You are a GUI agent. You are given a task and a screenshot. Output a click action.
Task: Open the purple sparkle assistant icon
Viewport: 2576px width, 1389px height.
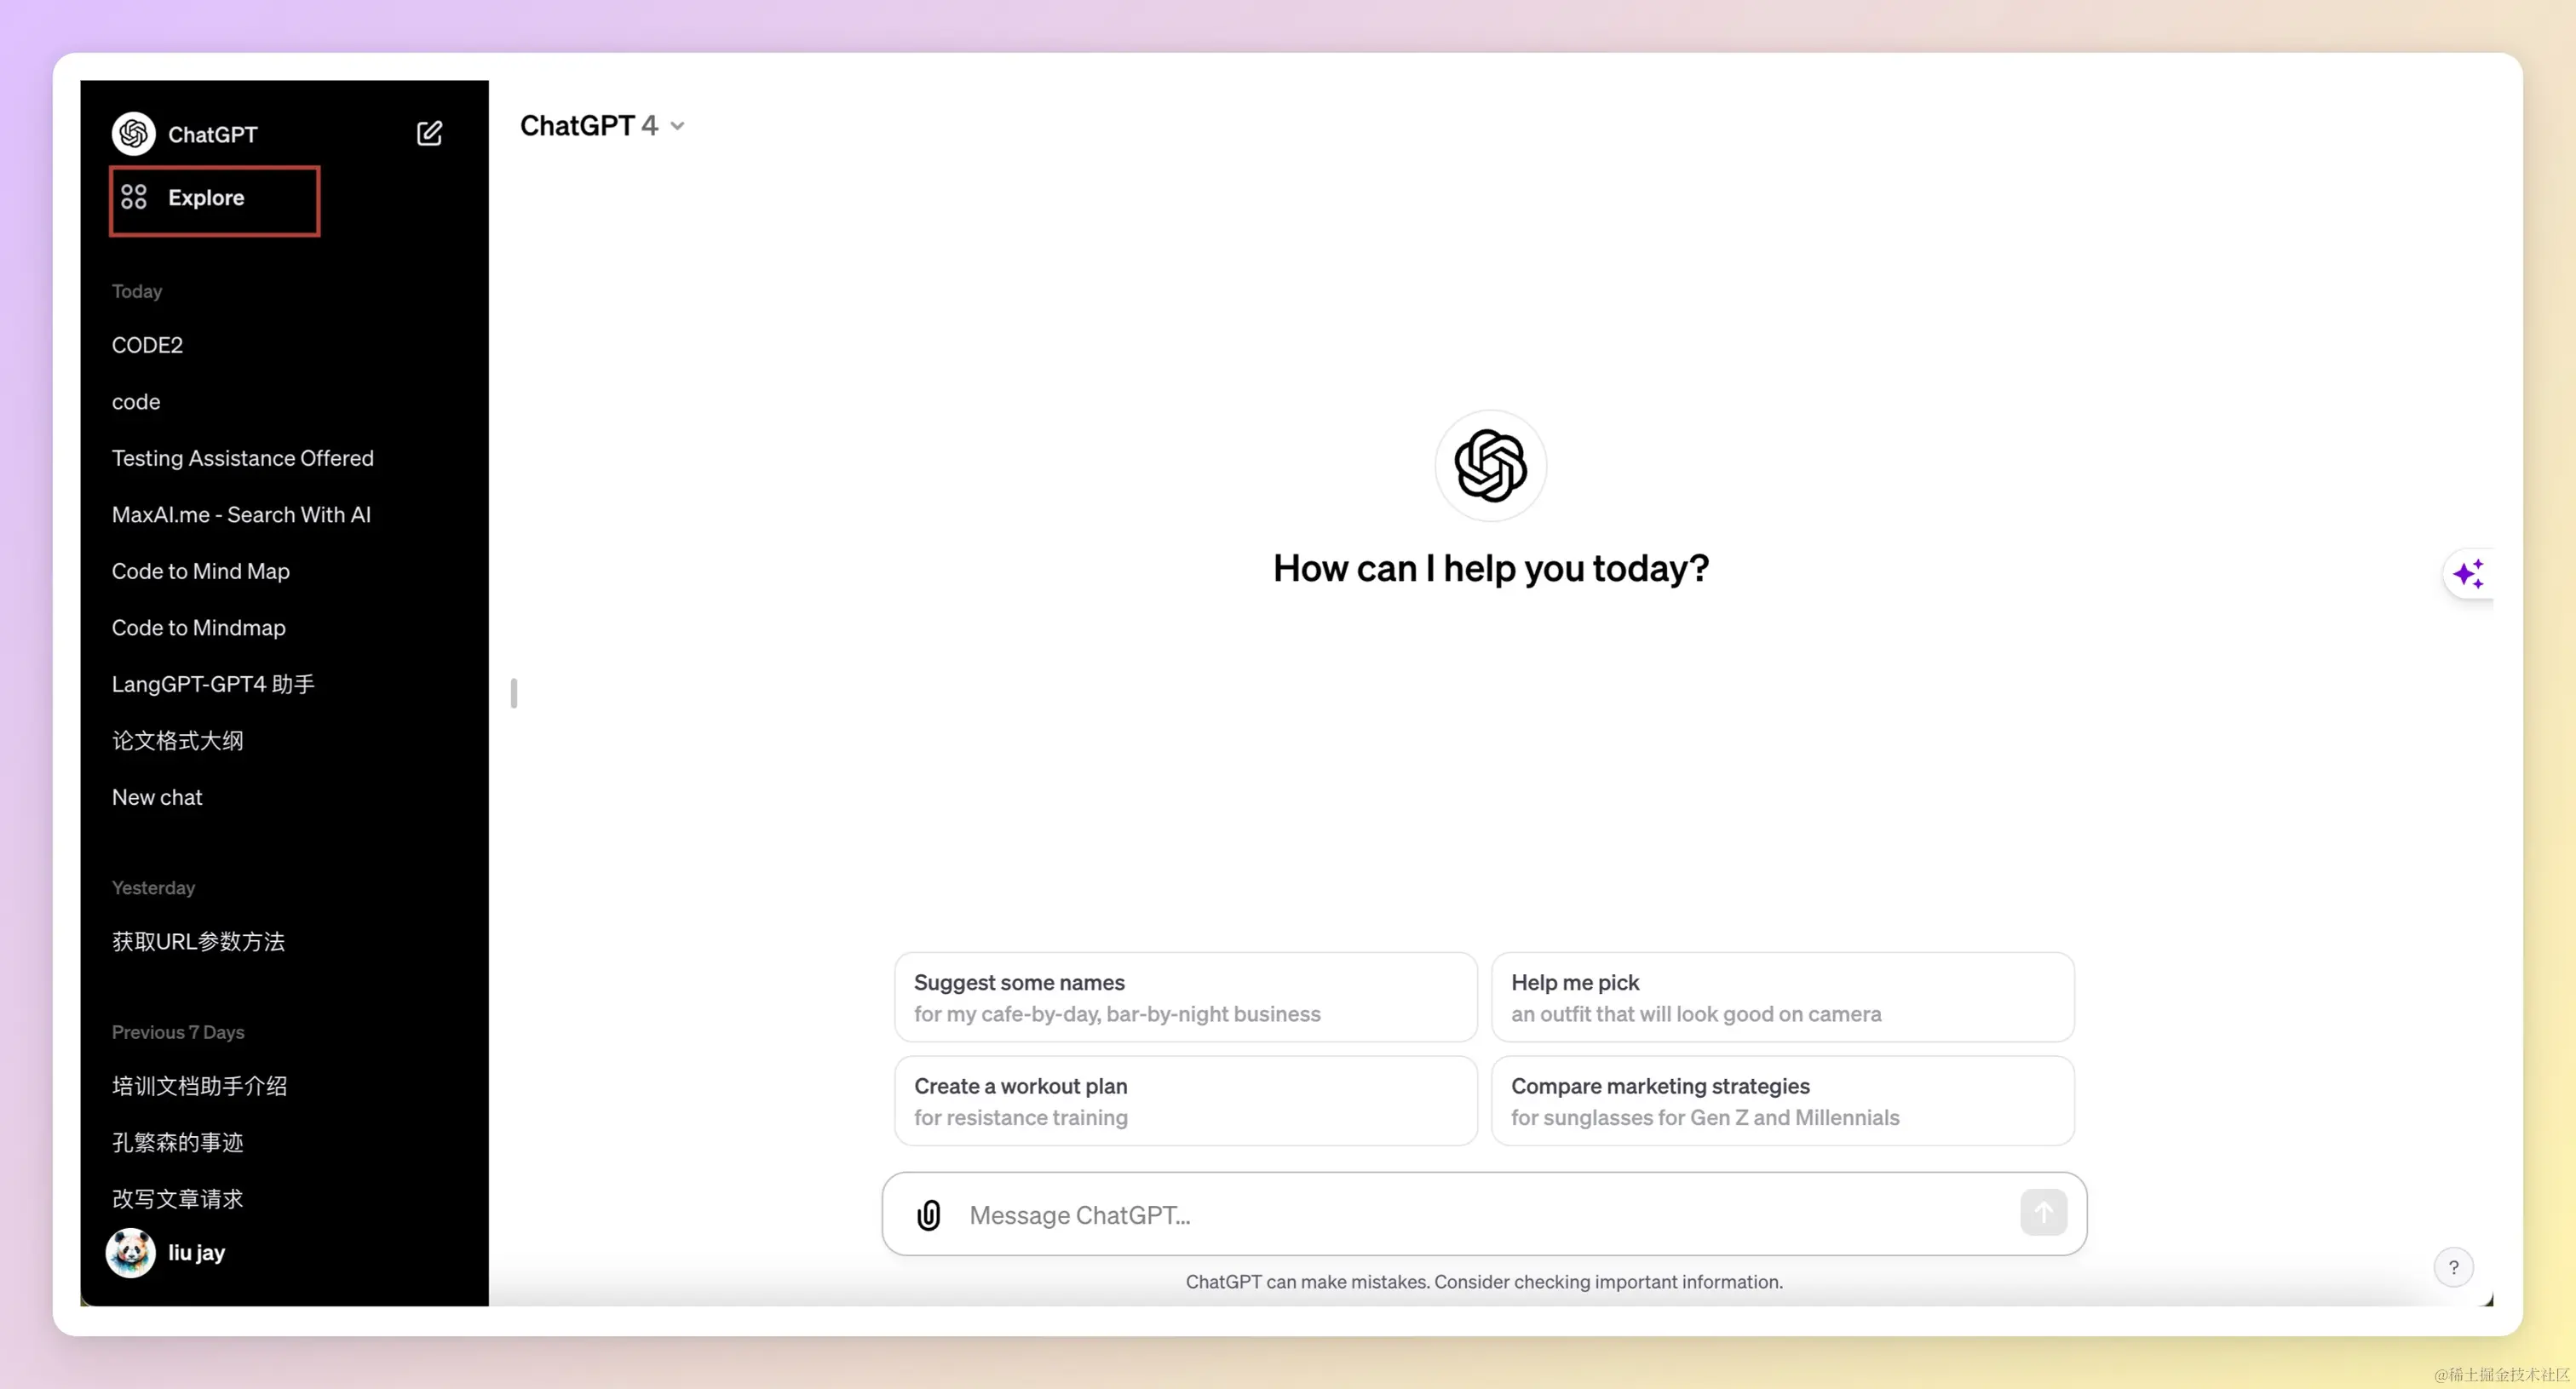click(2467, 573)
